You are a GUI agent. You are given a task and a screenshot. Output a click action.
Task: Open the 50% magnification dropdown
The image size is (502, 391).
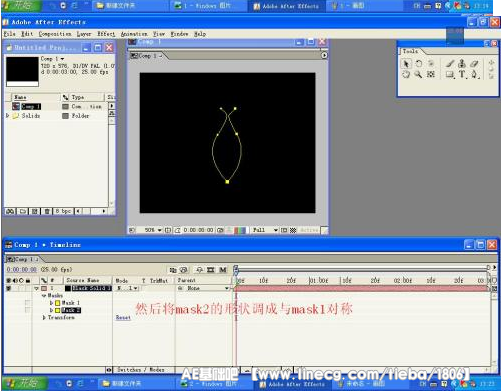point(153,230)
